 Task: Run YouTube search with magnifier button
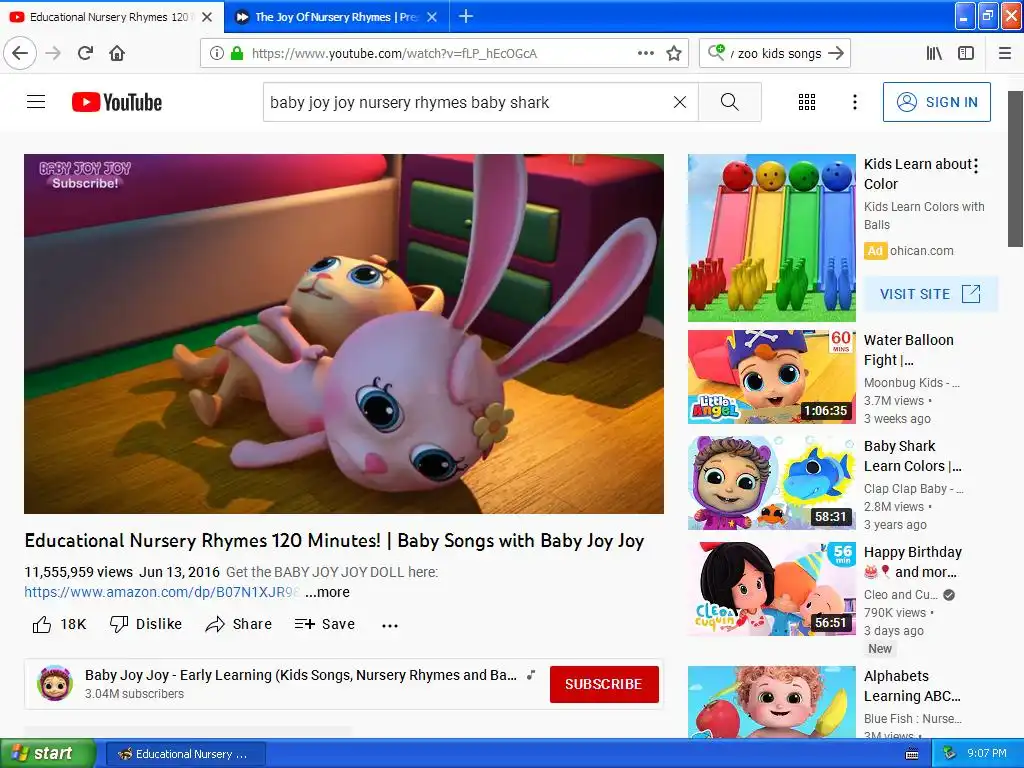730,102
